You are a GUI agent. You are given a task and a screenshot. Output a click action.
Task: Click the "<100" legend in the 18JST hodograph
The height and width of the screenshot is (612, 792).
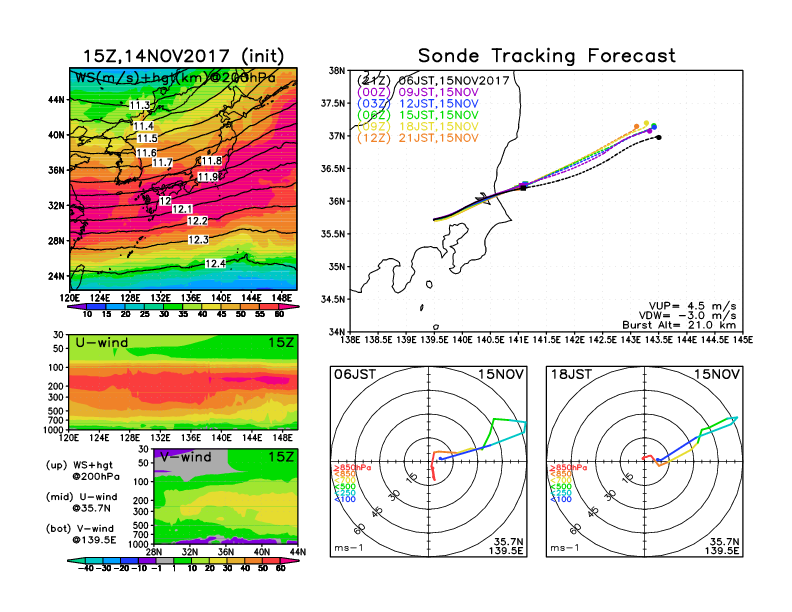point(561,499)
